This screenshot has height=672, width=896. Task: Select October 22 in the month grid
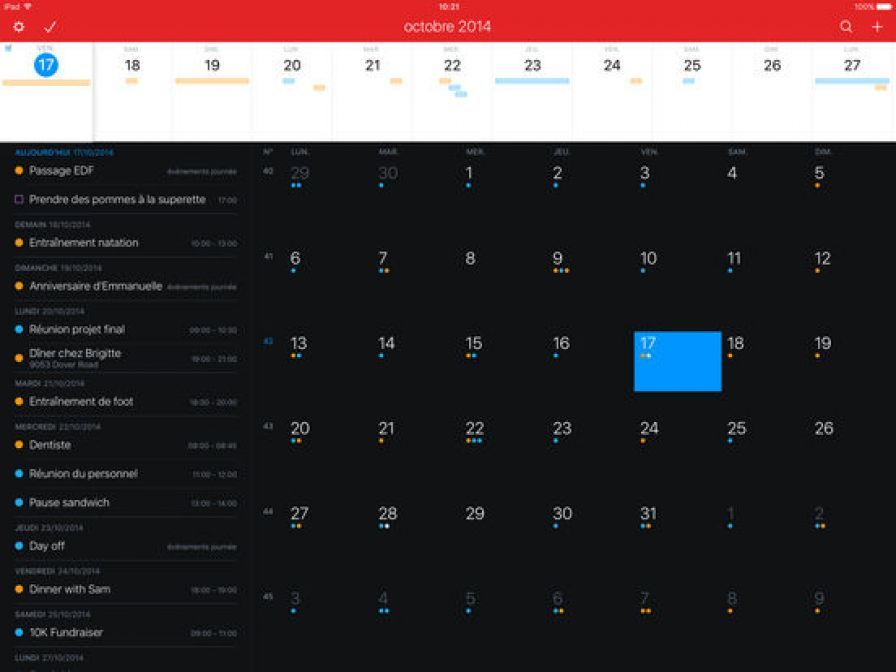click(x=475, y=430)
